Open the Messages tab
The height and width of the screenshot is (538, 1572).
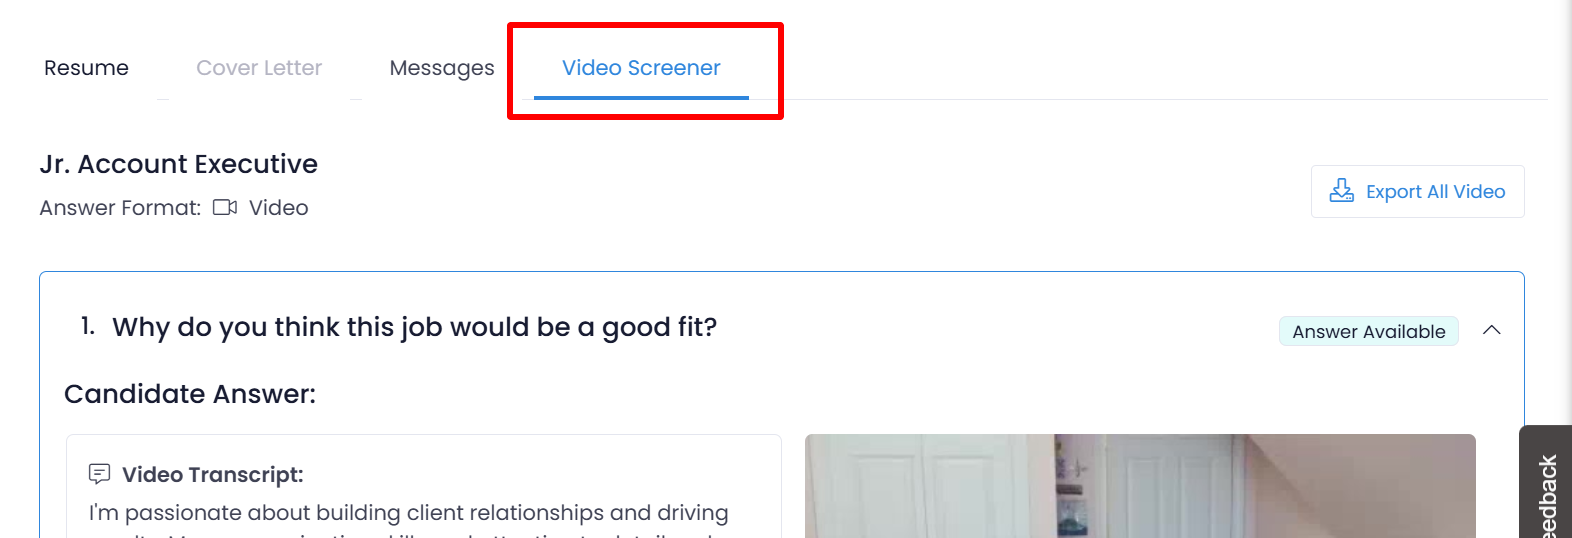(442, 68)
